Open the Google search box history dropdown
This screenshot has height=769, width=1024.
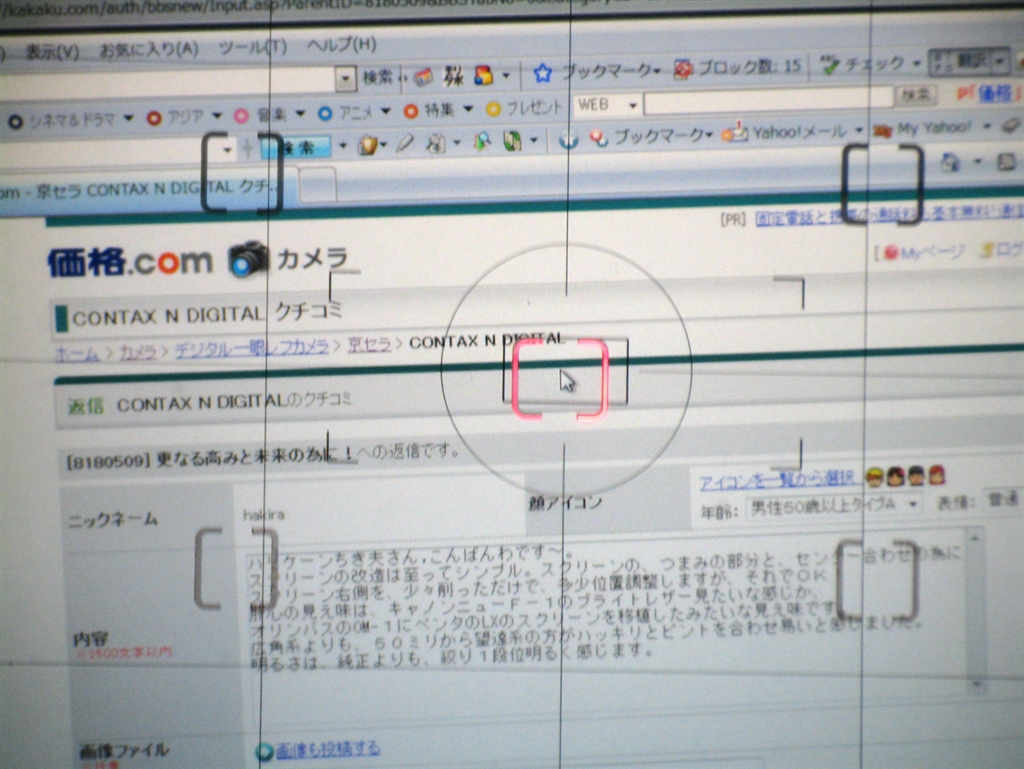pyautogui.click(x=345, y=80)
